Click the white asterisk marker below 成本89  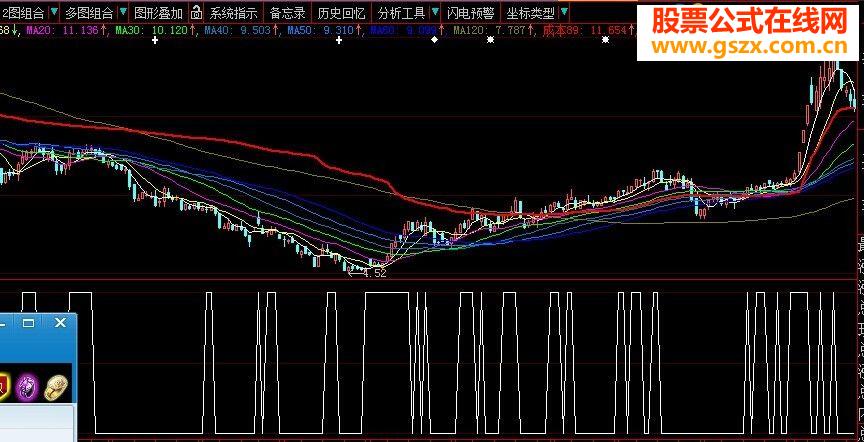(606, 40)
